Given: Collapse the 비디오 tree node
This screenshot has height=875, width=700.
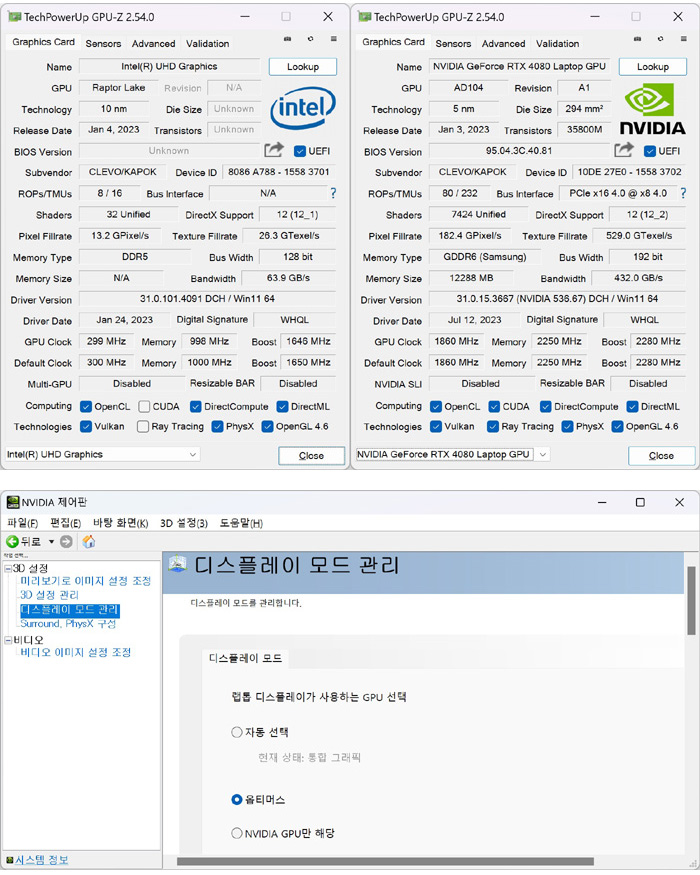Looking at the screenshot, I should 8,640.
